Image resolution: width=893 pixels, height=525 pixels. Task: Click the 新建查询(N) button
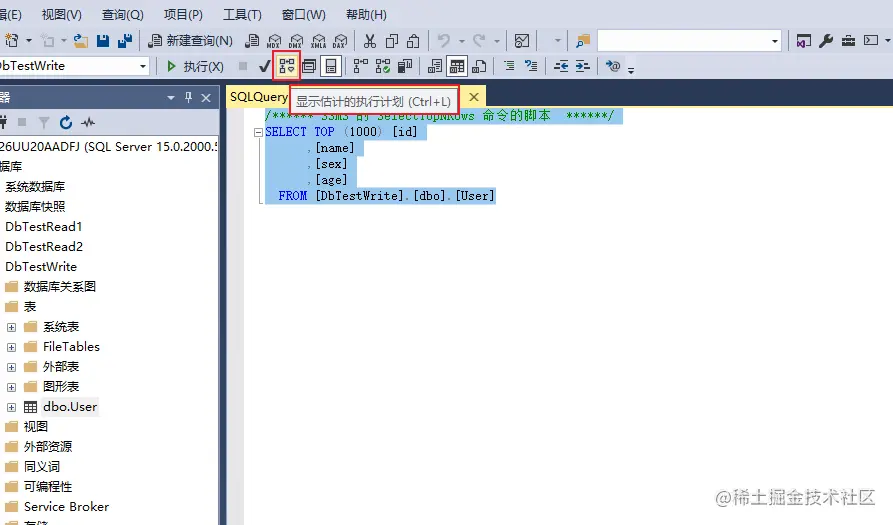click(190, 40)
